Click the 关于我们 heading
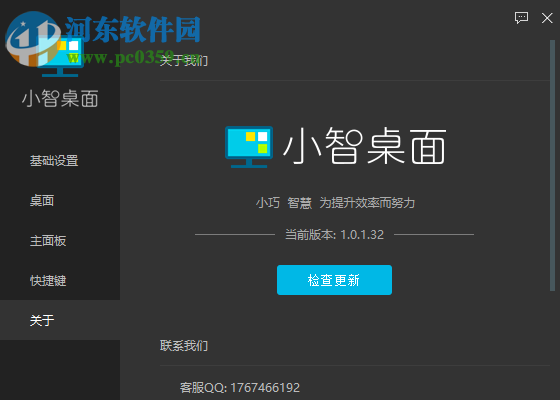 [x=184, y=61]
